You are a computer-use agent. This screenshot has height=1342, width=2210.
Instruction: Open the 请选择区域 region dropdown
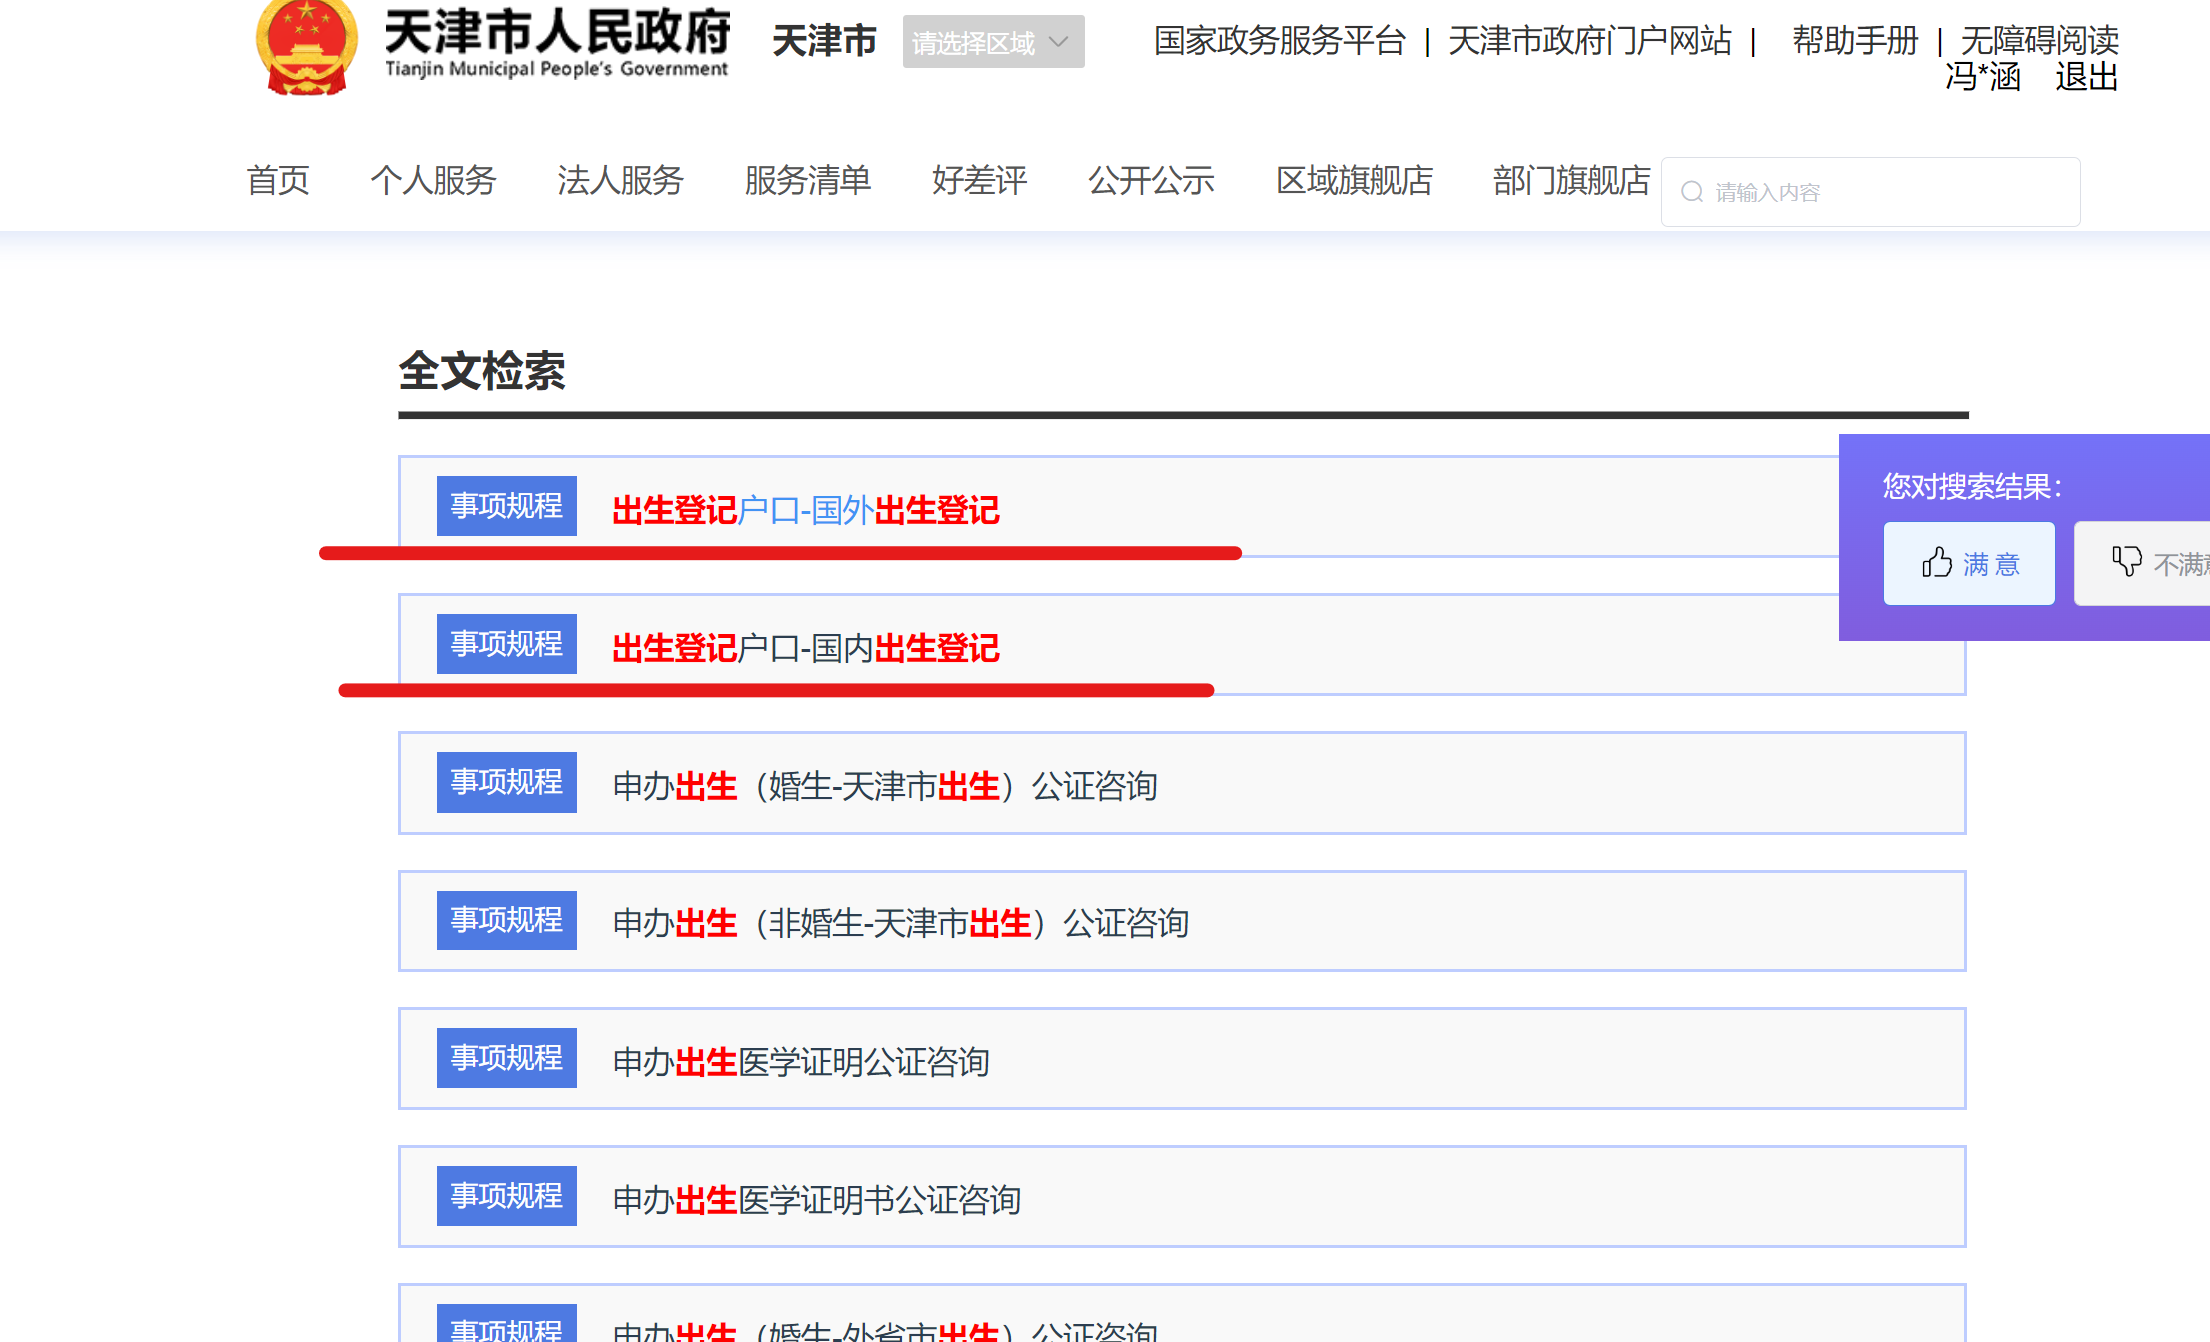click(992, 42)
